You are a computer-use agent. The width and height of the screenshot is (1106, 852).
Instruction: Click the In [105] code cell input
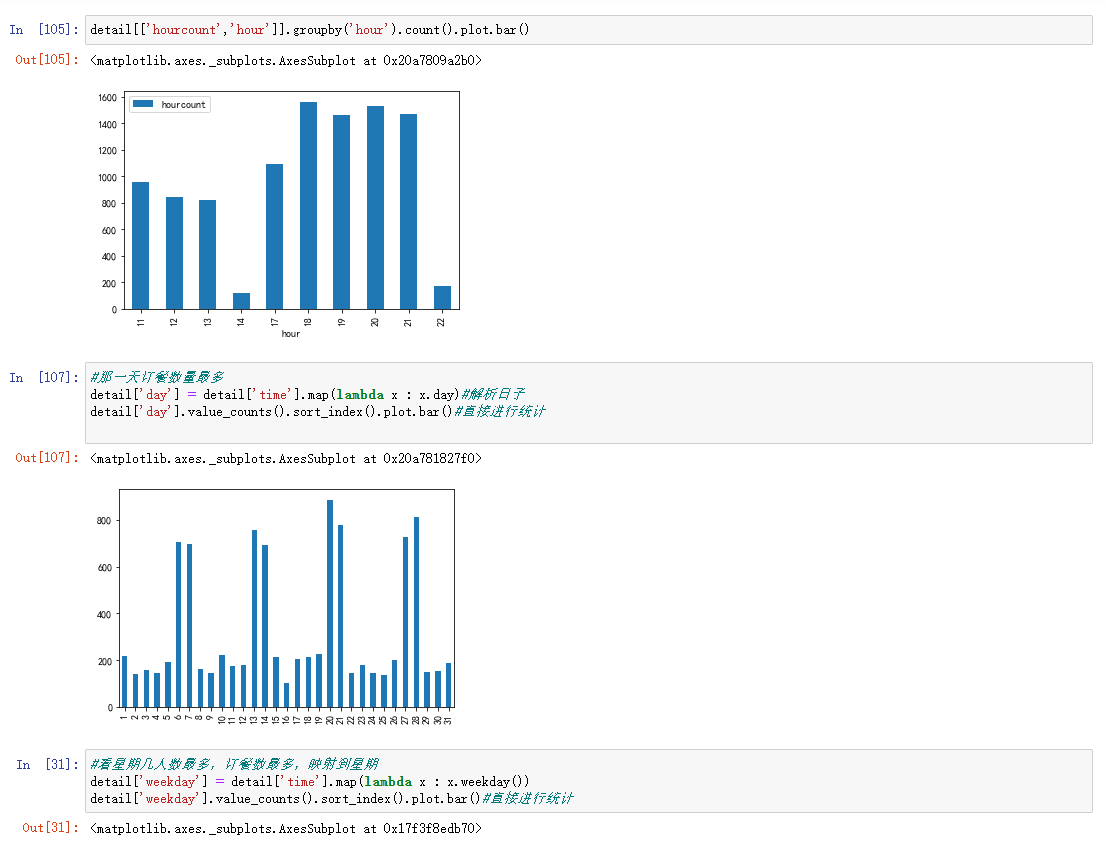coord(588,30)
